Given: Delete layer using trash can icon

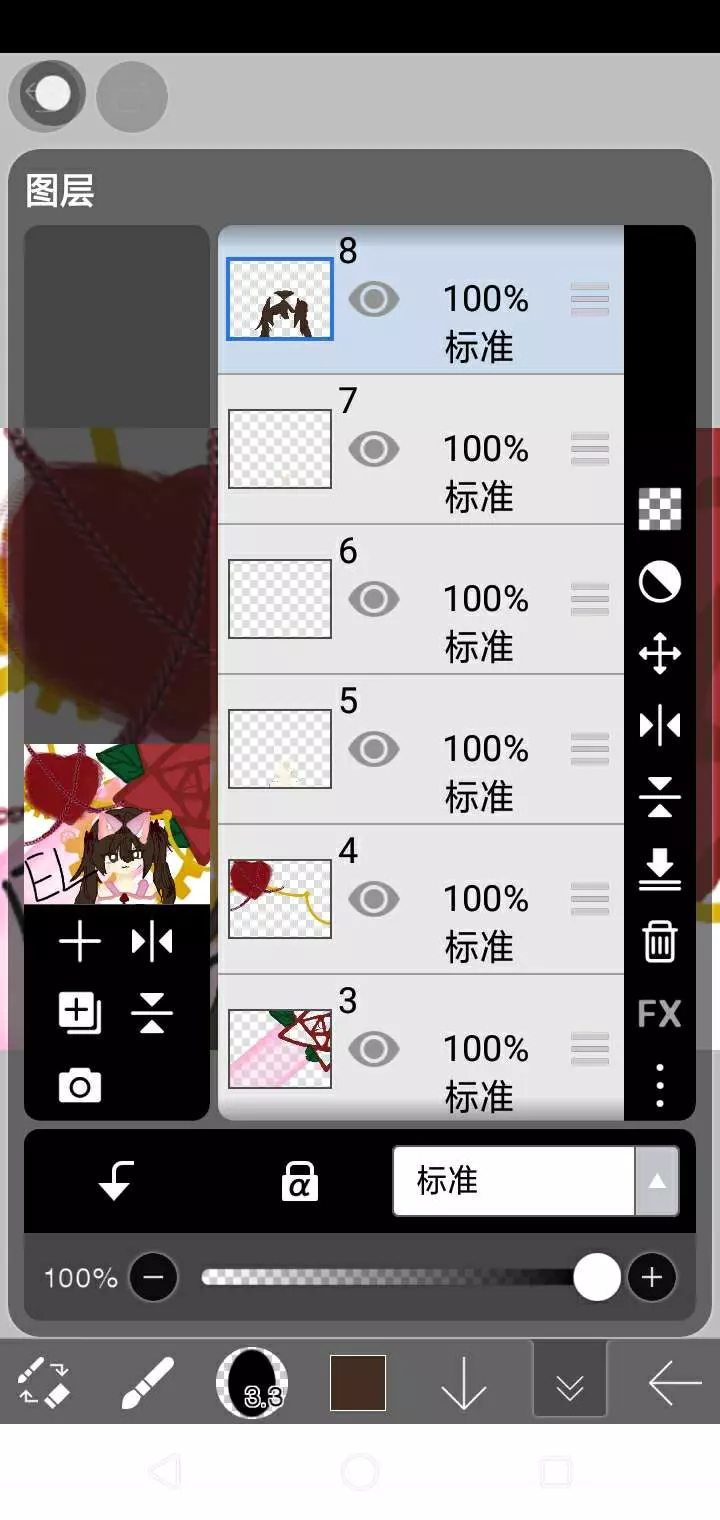Looking at the screenshot, I should [x=660, y=941].
